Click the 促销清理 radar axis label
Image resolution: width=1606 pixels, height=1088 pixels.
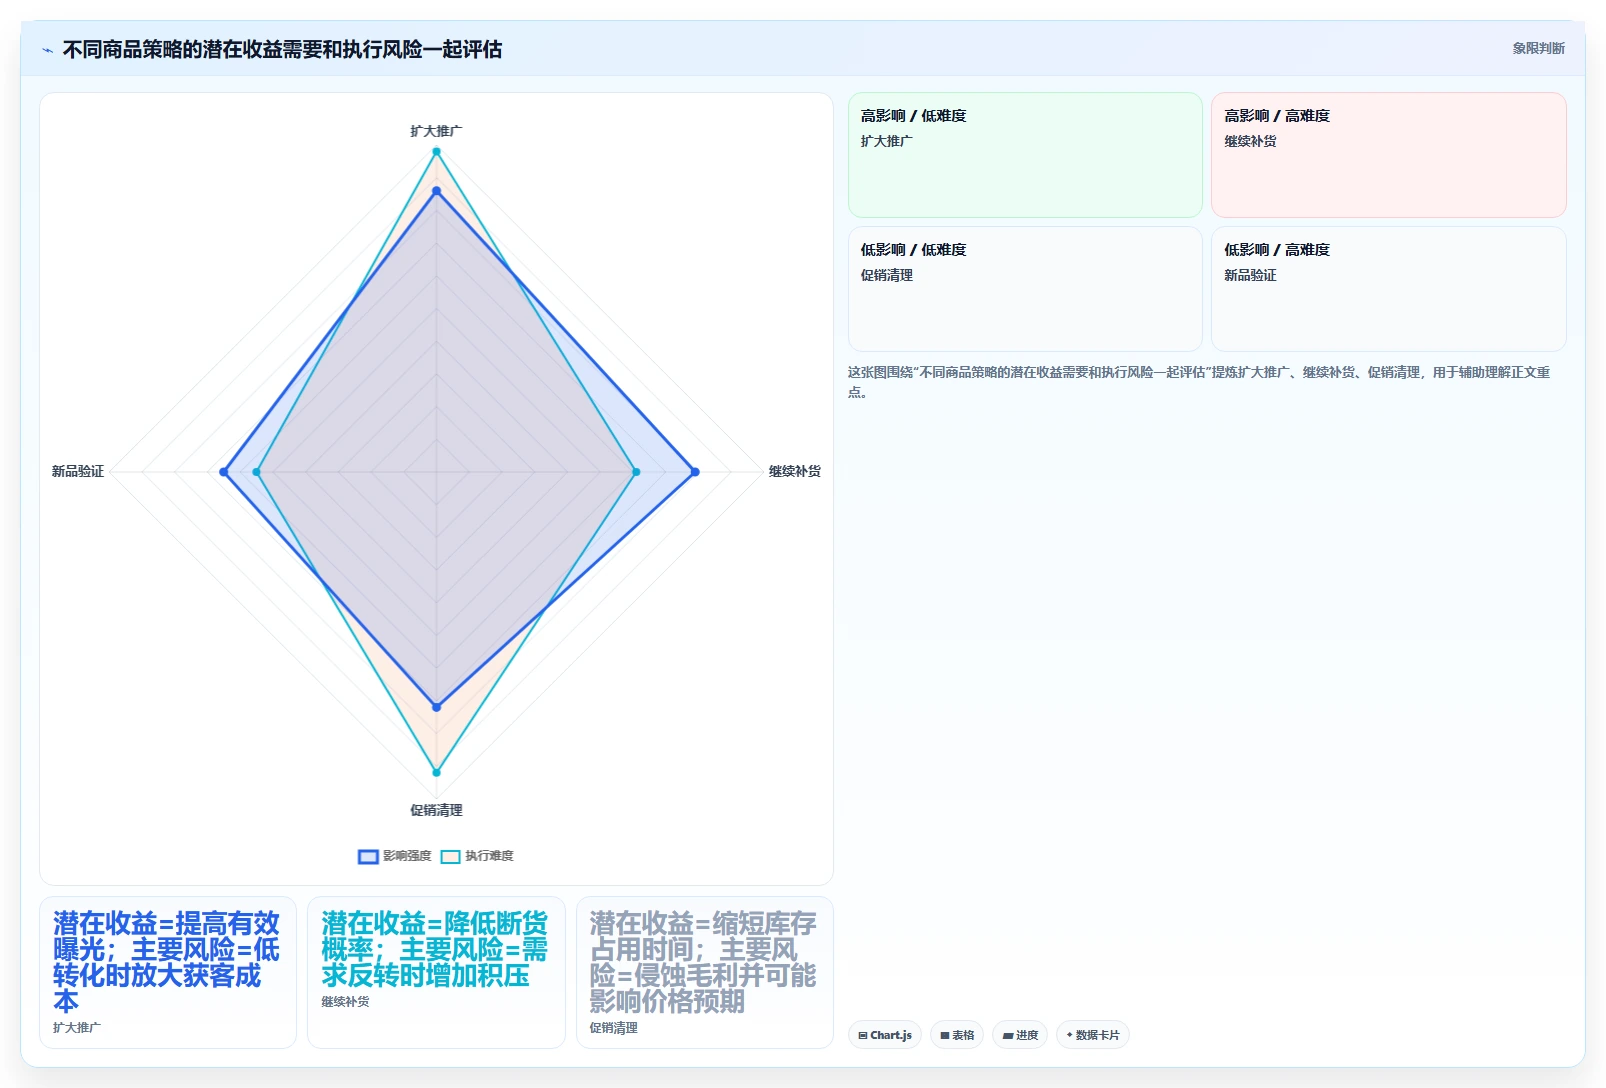(x=436, y=810)
